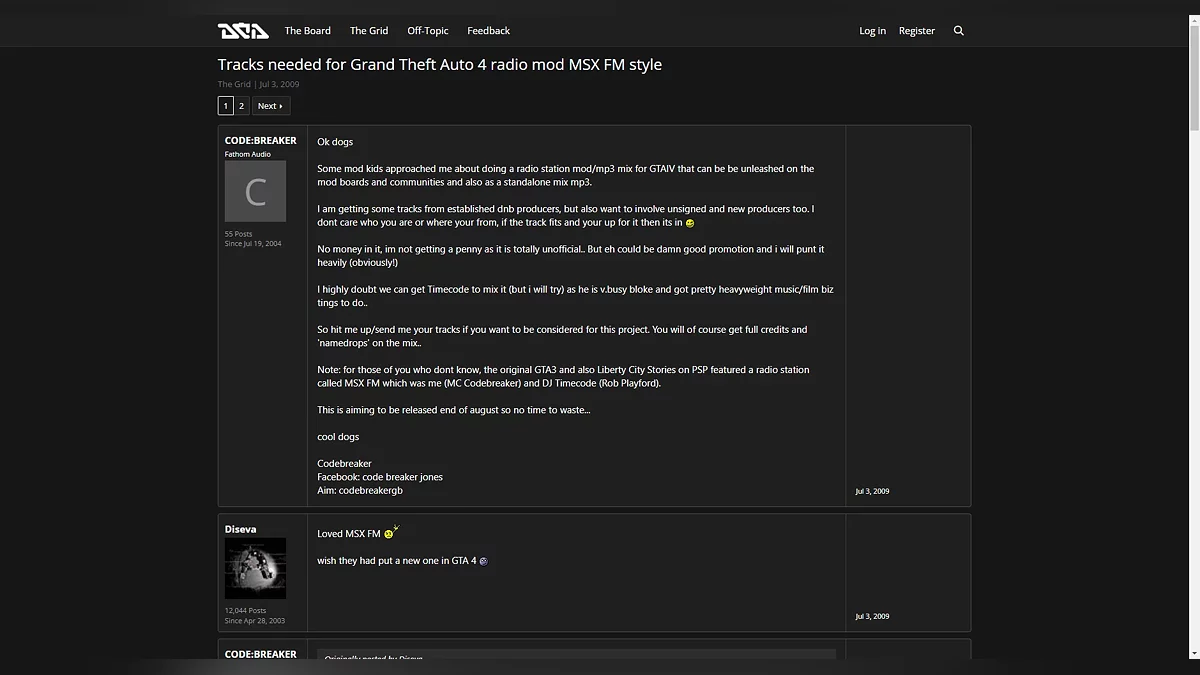The image size is (1200, 675).
Task: Click the smiley emoji after 'Loved MSX FM'
Action: (391, 533)
